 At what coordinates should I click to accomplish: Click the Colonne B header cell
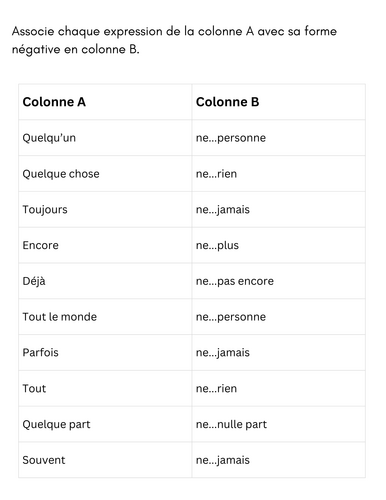(x=279, y=102)
